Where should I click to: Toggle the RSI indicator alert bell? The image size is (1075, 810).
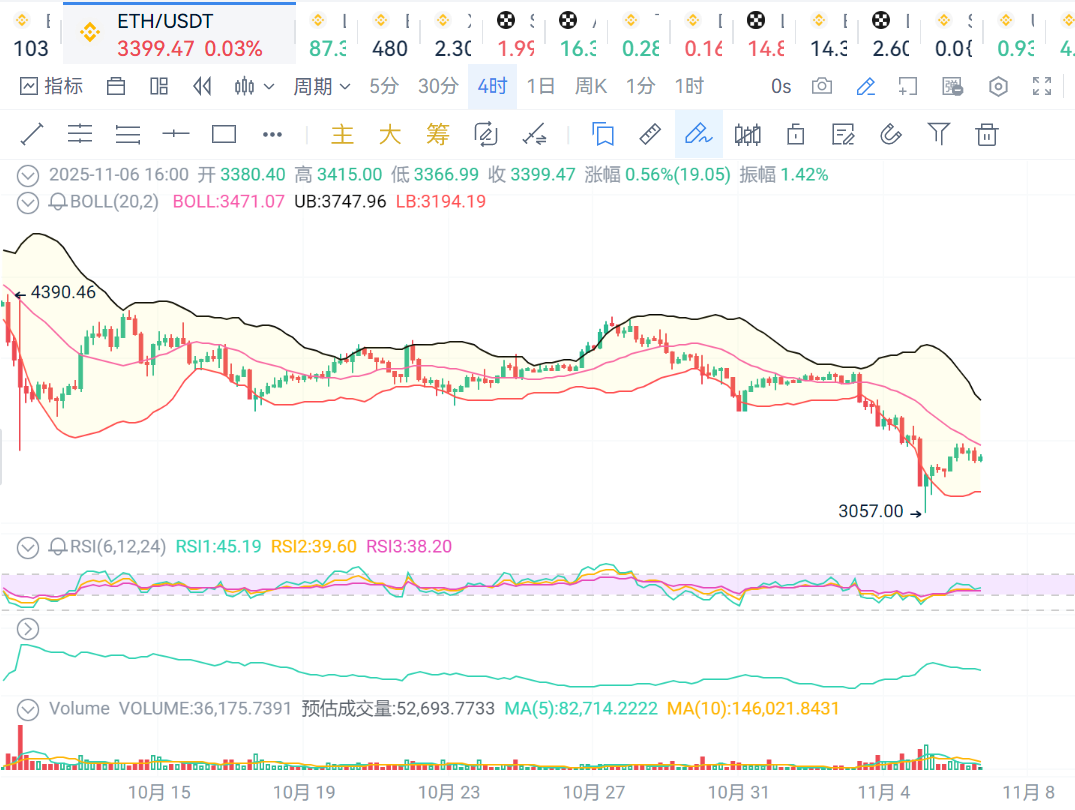pyautogui.click(x=57, y=547)
